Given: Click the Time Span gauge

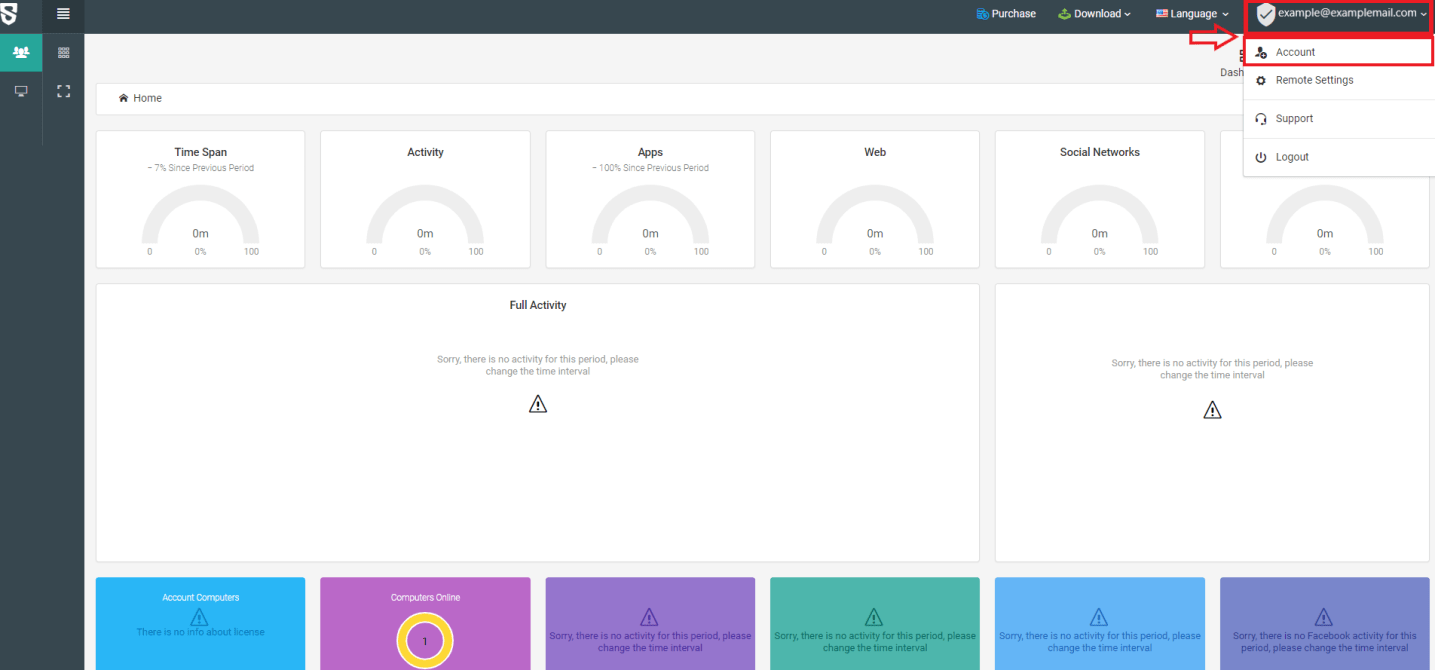Looking at the screenshot, I should pos(200,215).
